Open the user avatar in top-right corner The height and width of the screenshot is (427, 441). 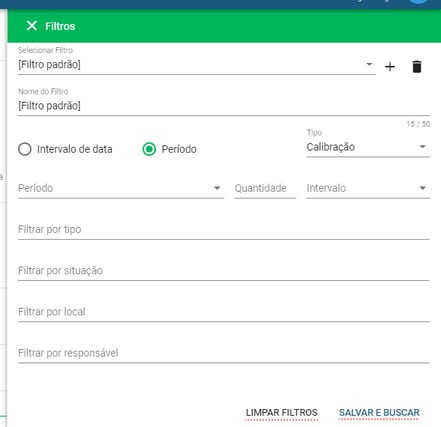(419, 1)
